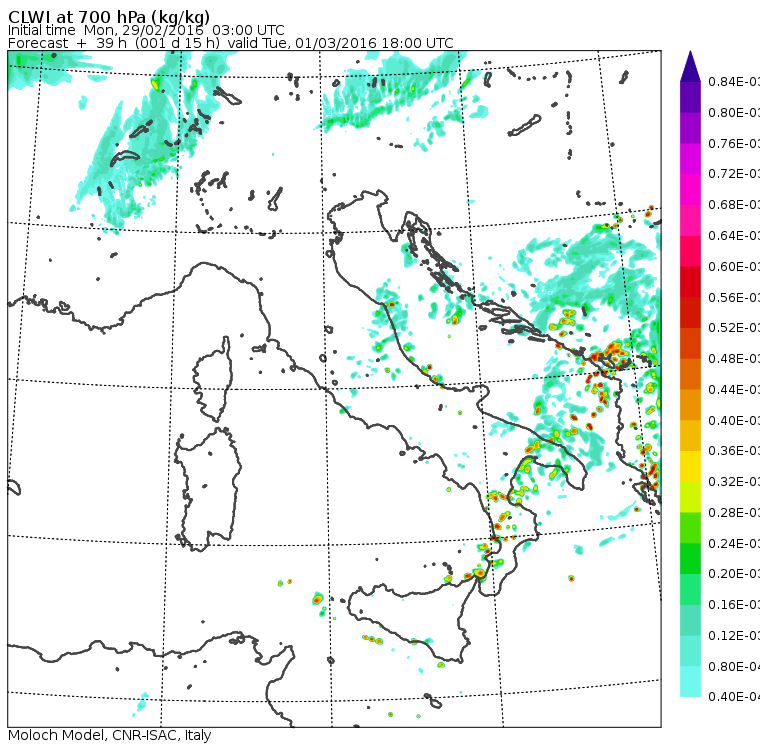760x749 pixels.
Task: Click the colorbar label 0.84E-03
Action: (734, 81)
